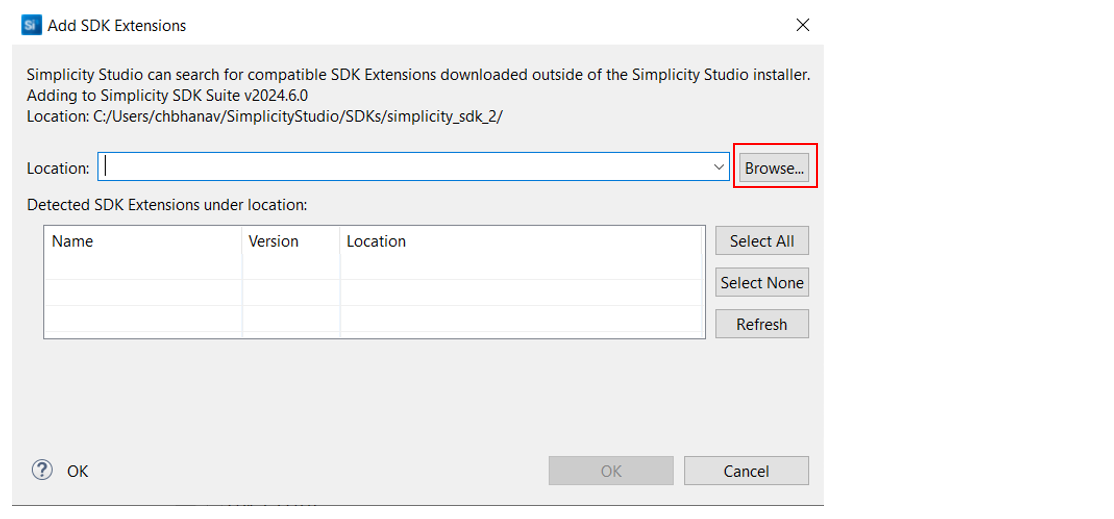Choose Select All for detected extensions

coord(761,241)
